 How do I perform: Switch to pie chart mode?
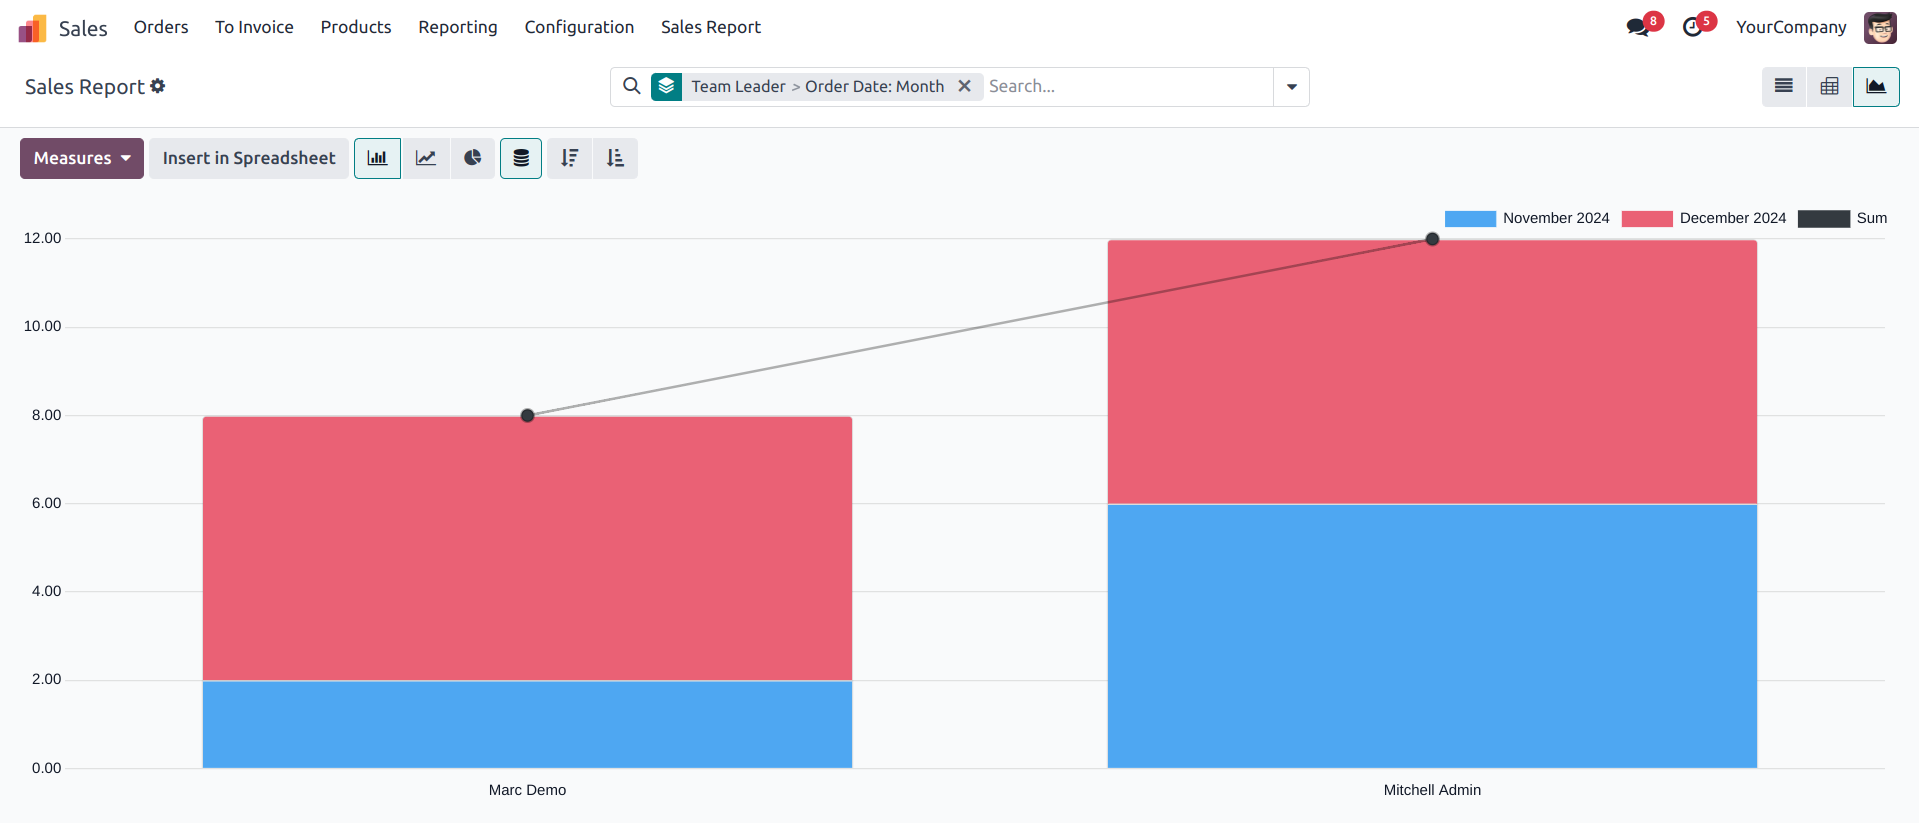[473, 158]
